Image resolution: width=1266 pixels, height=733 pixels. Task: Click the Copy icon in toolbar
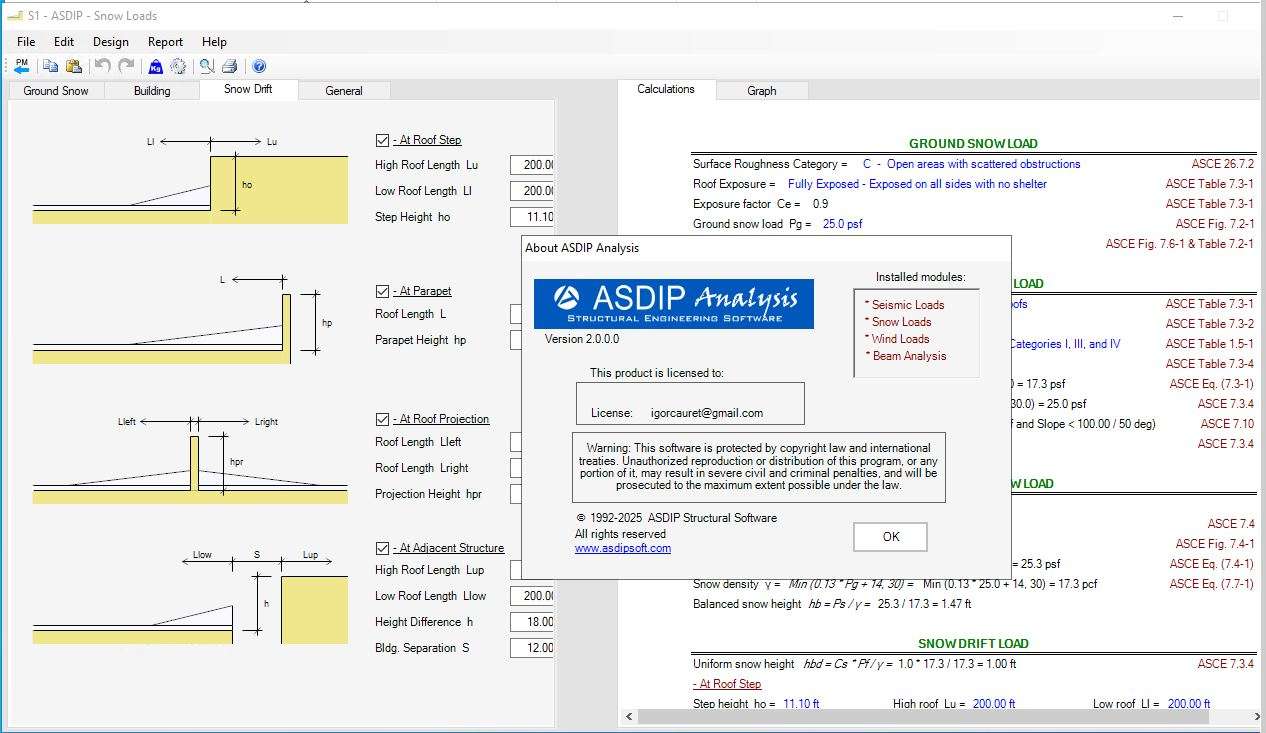click(50, 66)
